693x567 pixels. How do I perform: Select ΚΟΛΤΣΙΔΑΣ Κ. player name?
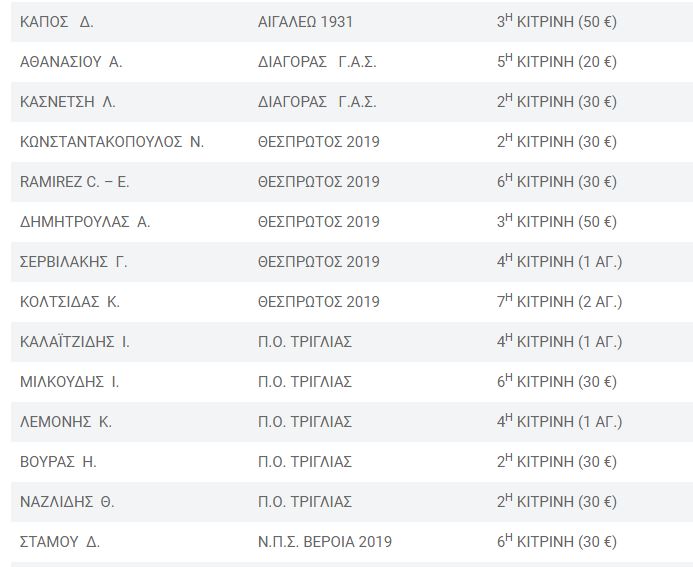[x=70, y=302]
